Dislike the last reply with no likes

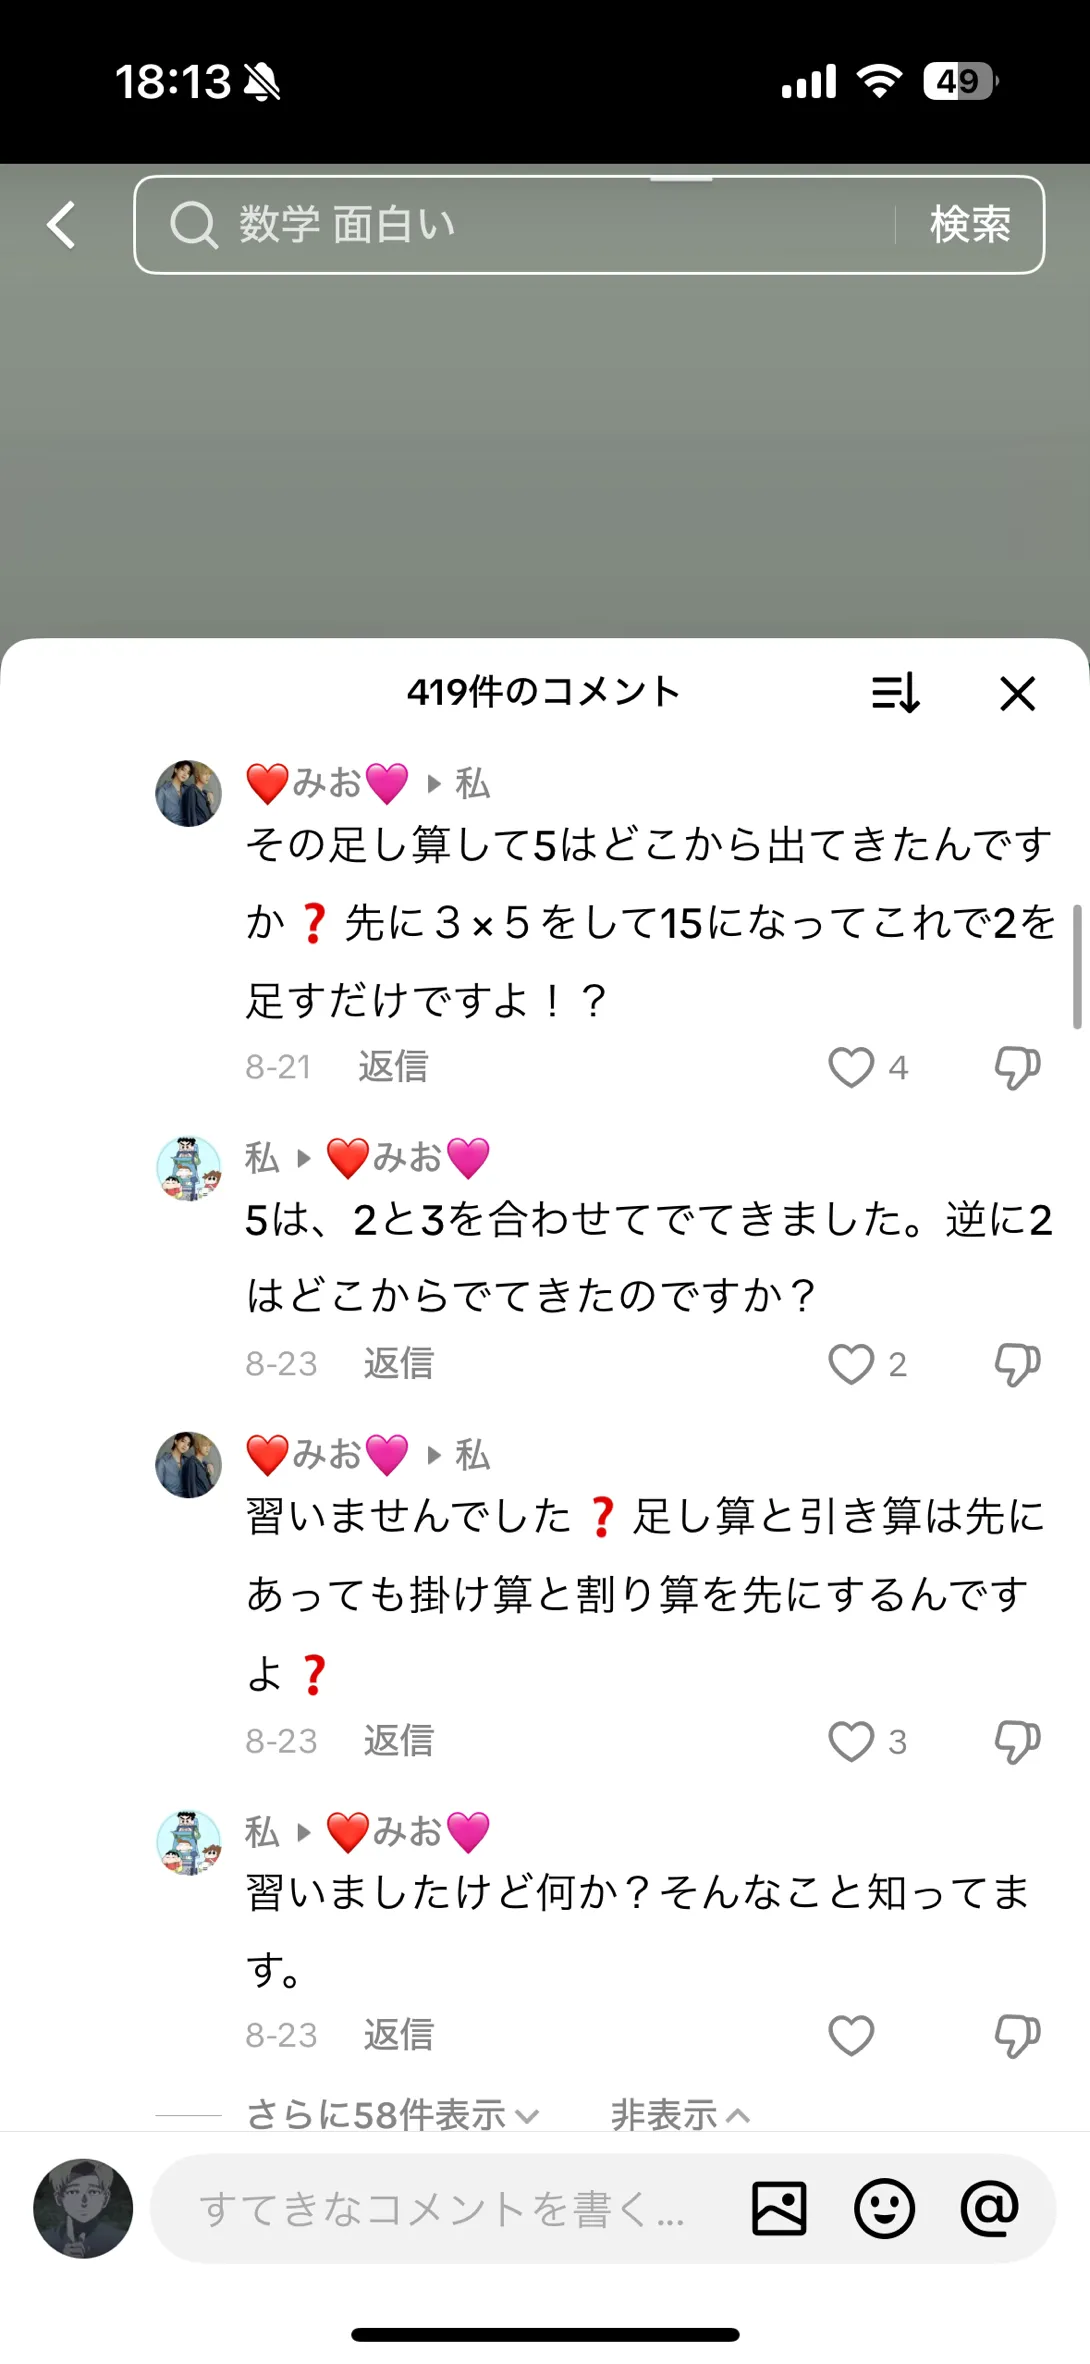click(x=1018, y=2036)
